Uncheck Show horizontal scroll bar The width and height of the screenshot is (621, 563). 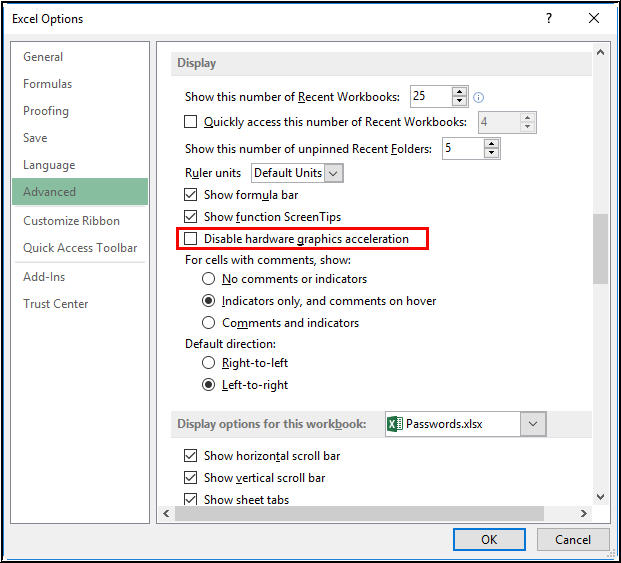pyautogui.click(x=190, y=456)
